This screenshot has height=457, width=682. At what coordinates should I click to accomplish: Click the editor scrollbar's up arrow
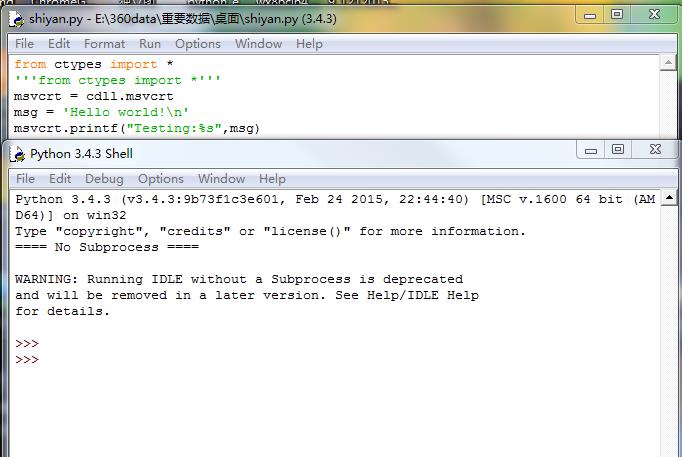pyautogui.click(x=669, y=63)
